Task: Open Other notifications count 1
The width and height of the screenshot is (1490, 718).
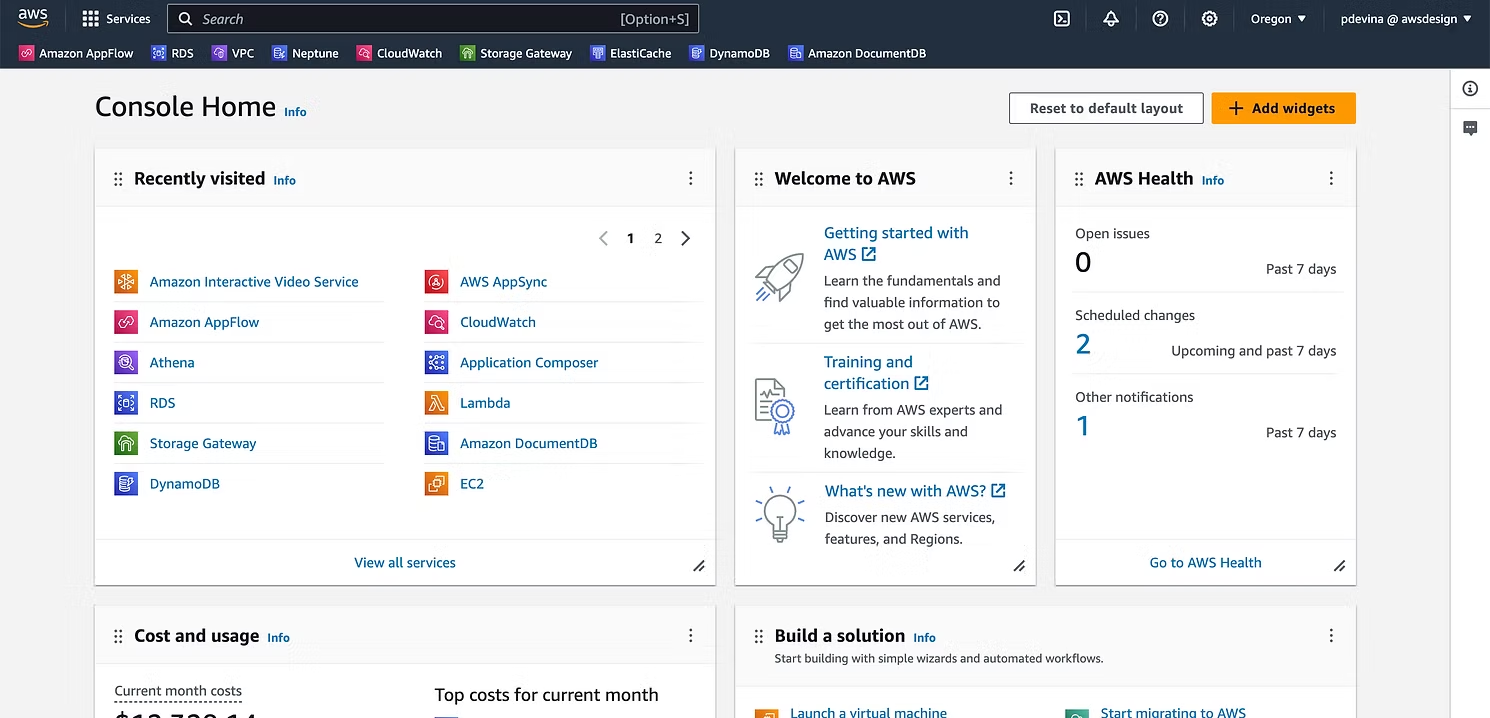Action: point(1082,427)
